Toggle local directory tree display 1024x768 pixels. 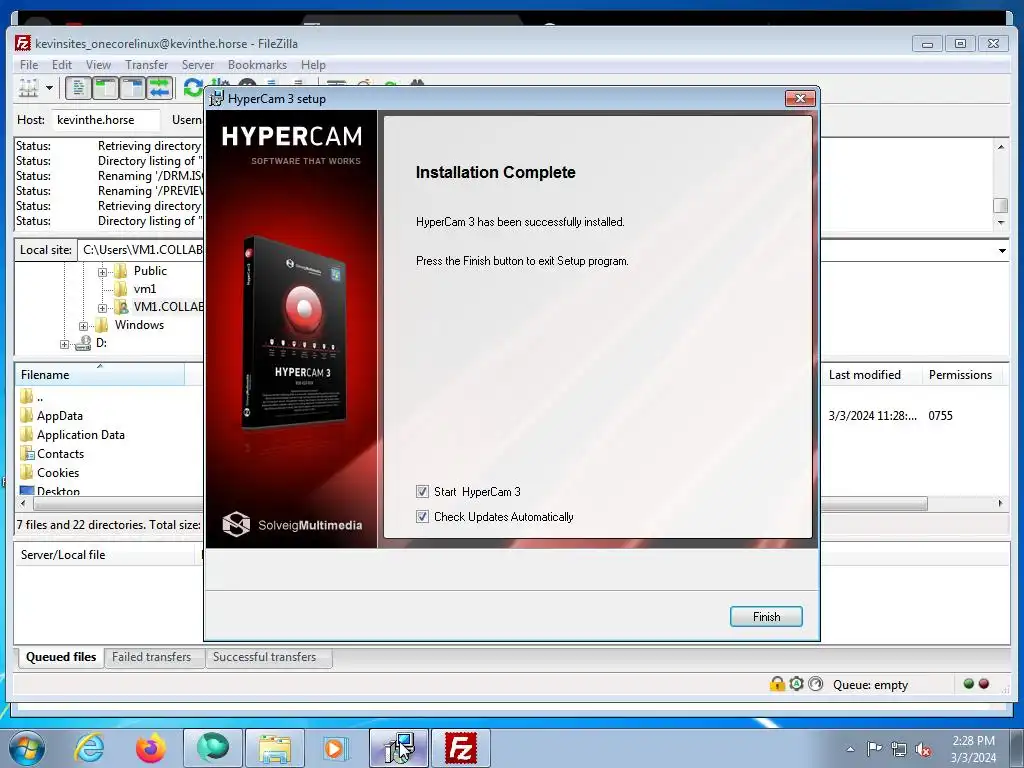105,88
